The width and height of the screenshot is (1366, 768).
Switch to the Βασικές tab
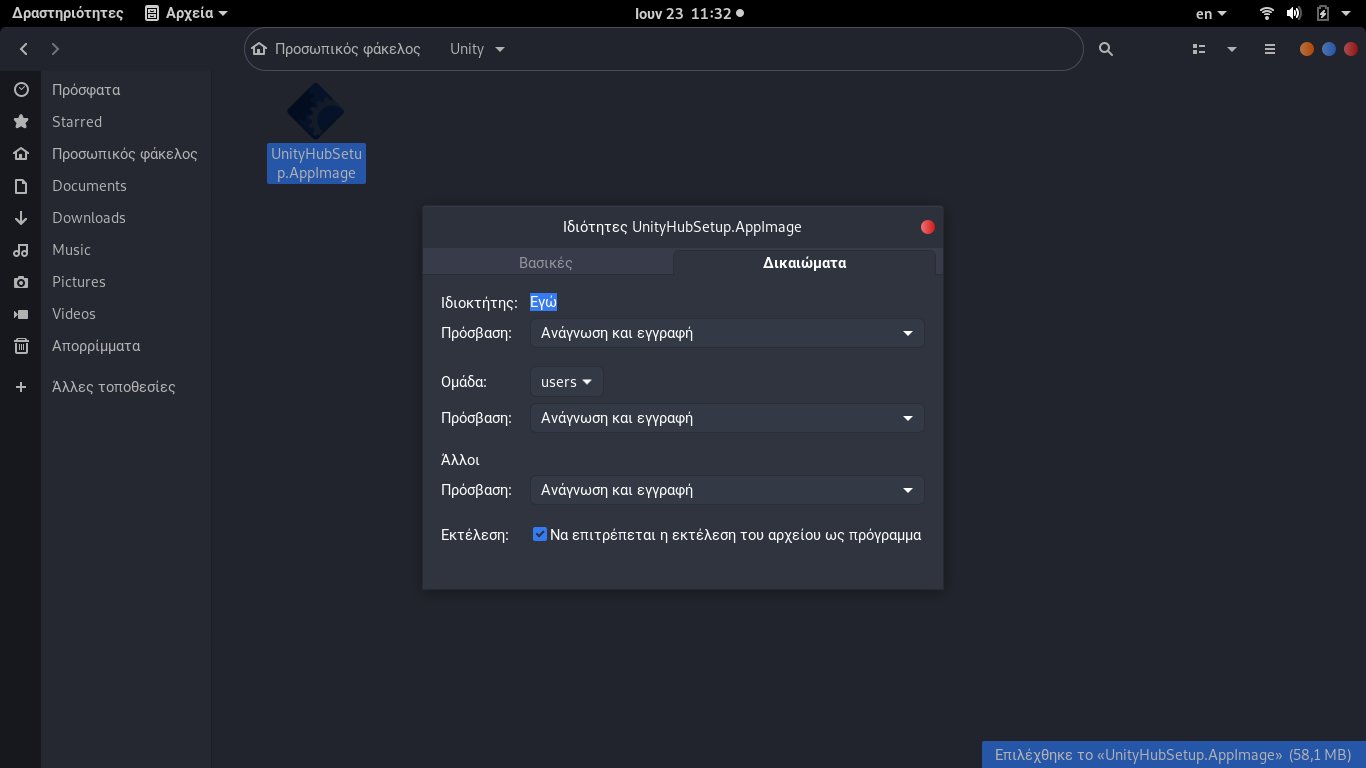[x=546, y=263]
